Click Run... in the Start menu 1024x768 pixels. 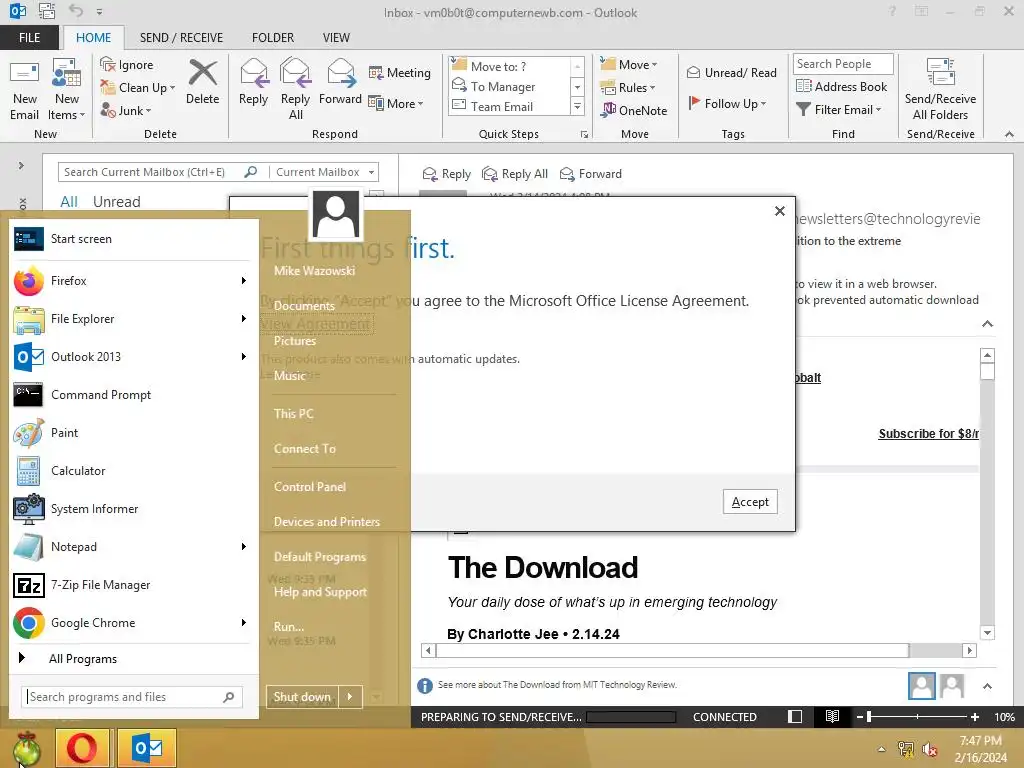click(289, 627)
